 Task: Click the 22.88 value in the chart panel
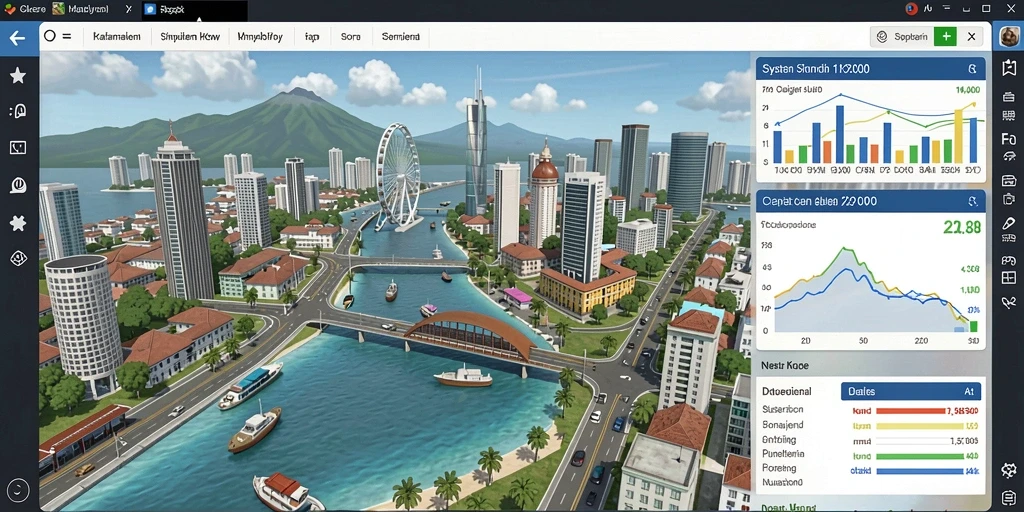962,227
